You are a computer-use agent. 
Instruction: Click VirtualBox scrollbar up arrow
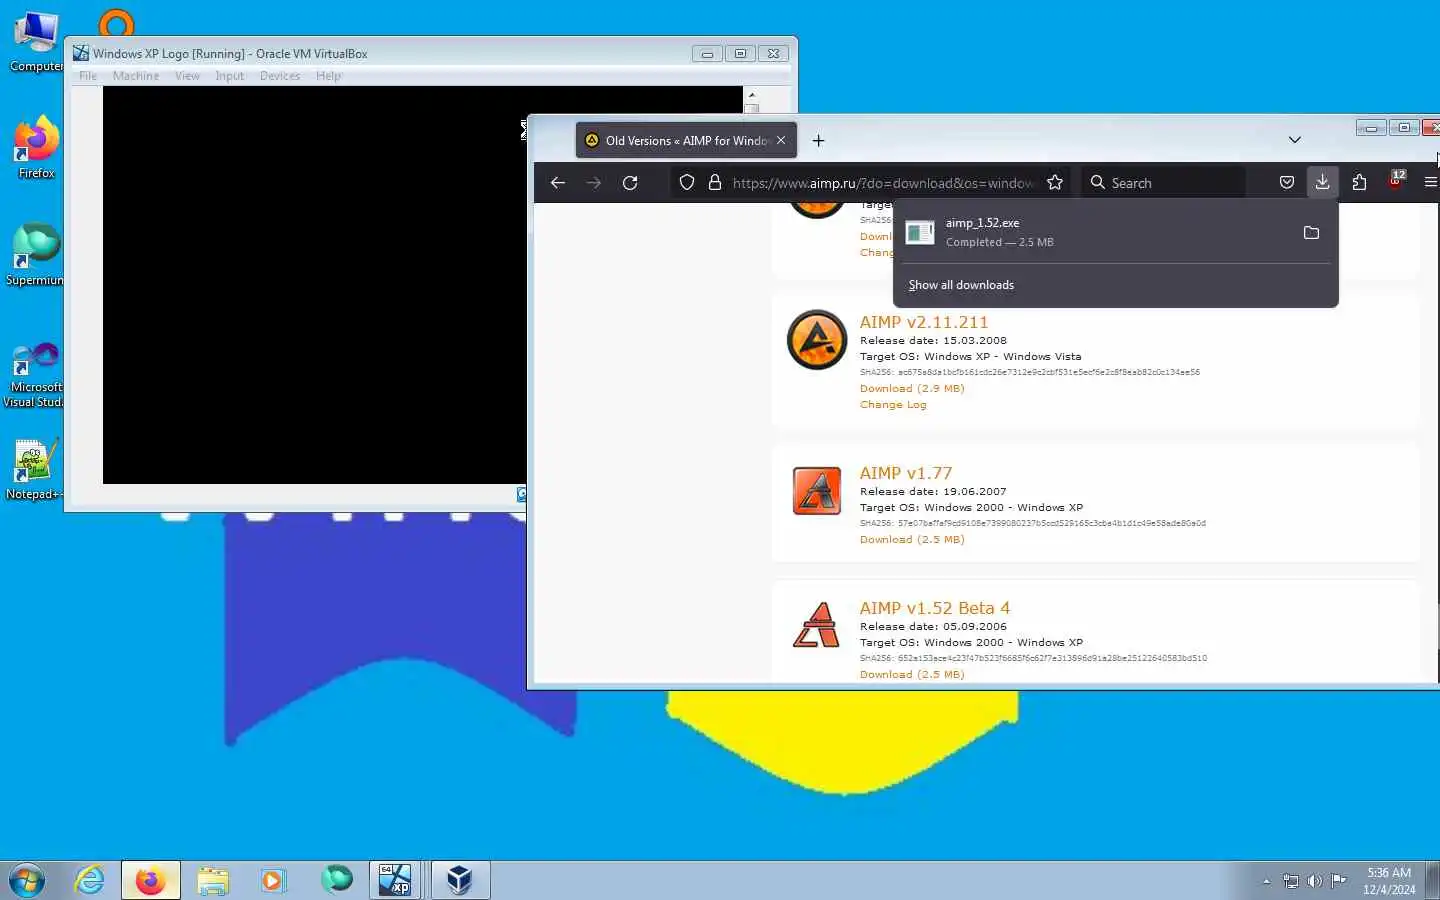coord(752,94)
